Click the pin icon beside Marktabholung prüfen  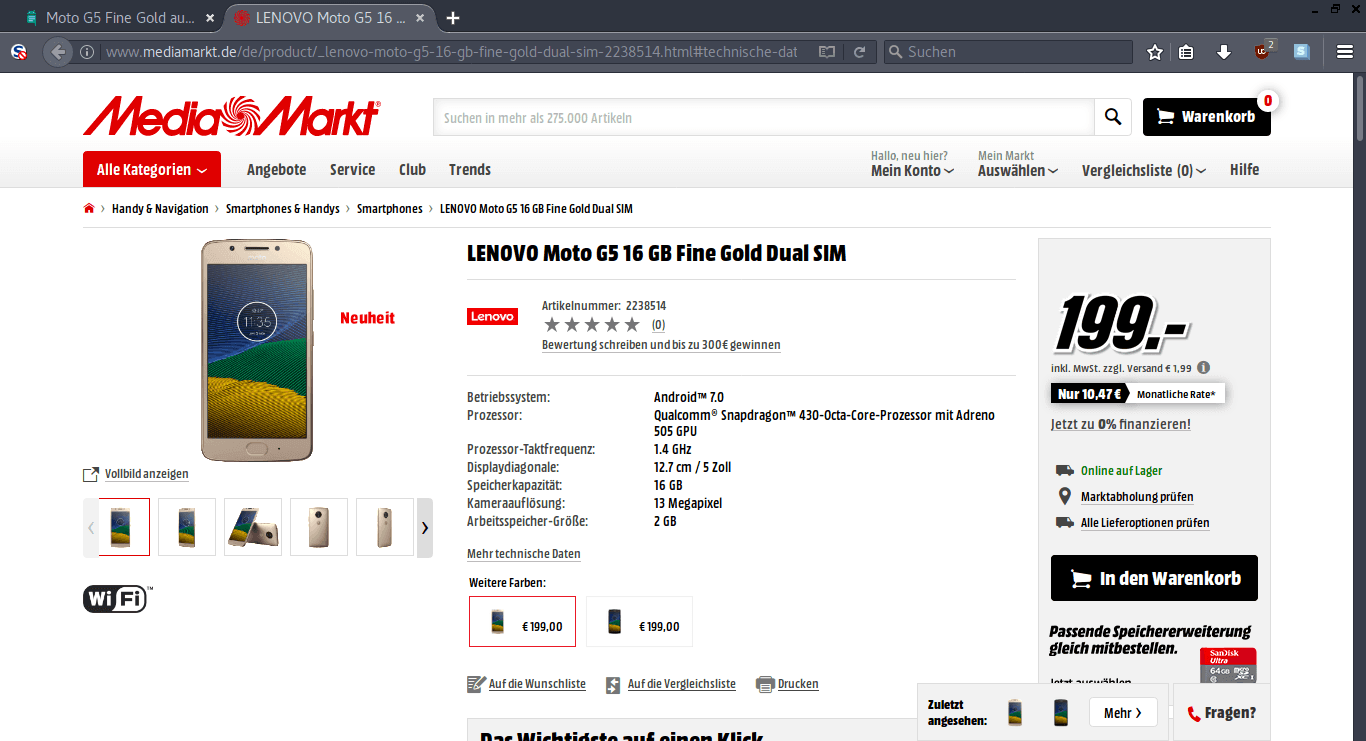point(1064,496)
